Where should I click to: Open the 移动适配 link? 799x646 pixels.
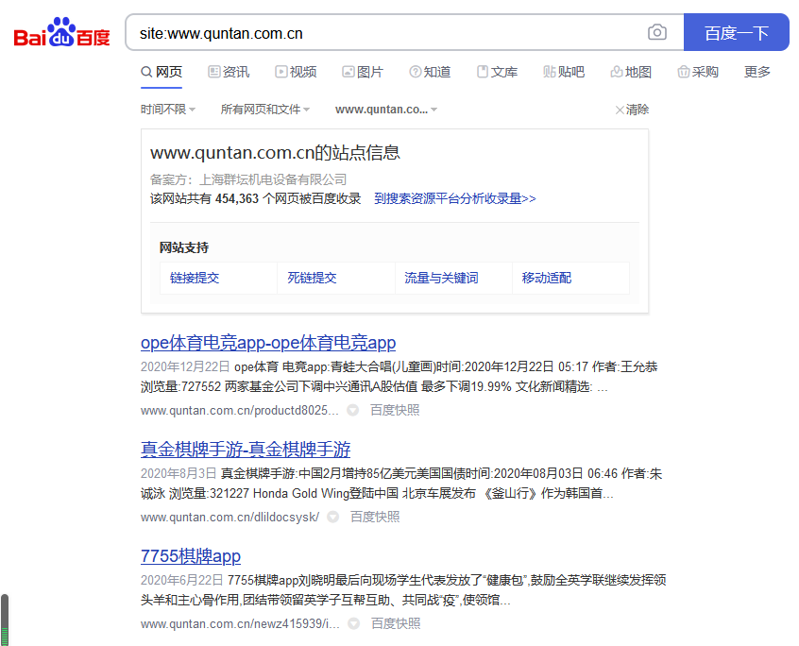546,278
